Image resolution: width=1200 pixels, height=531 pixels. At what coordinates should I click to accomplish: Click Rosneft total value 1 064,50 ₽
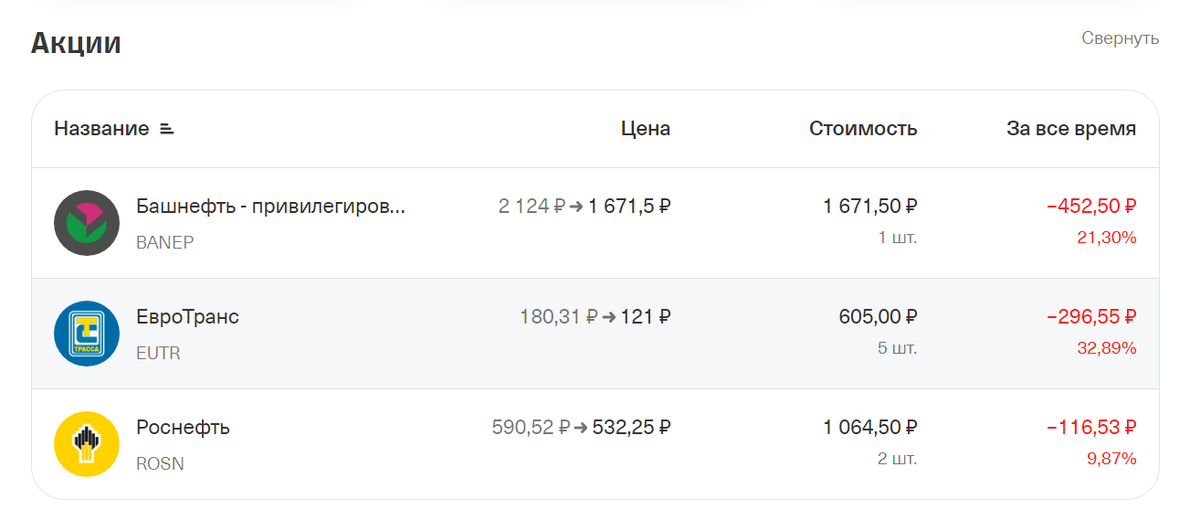point(870,427)
